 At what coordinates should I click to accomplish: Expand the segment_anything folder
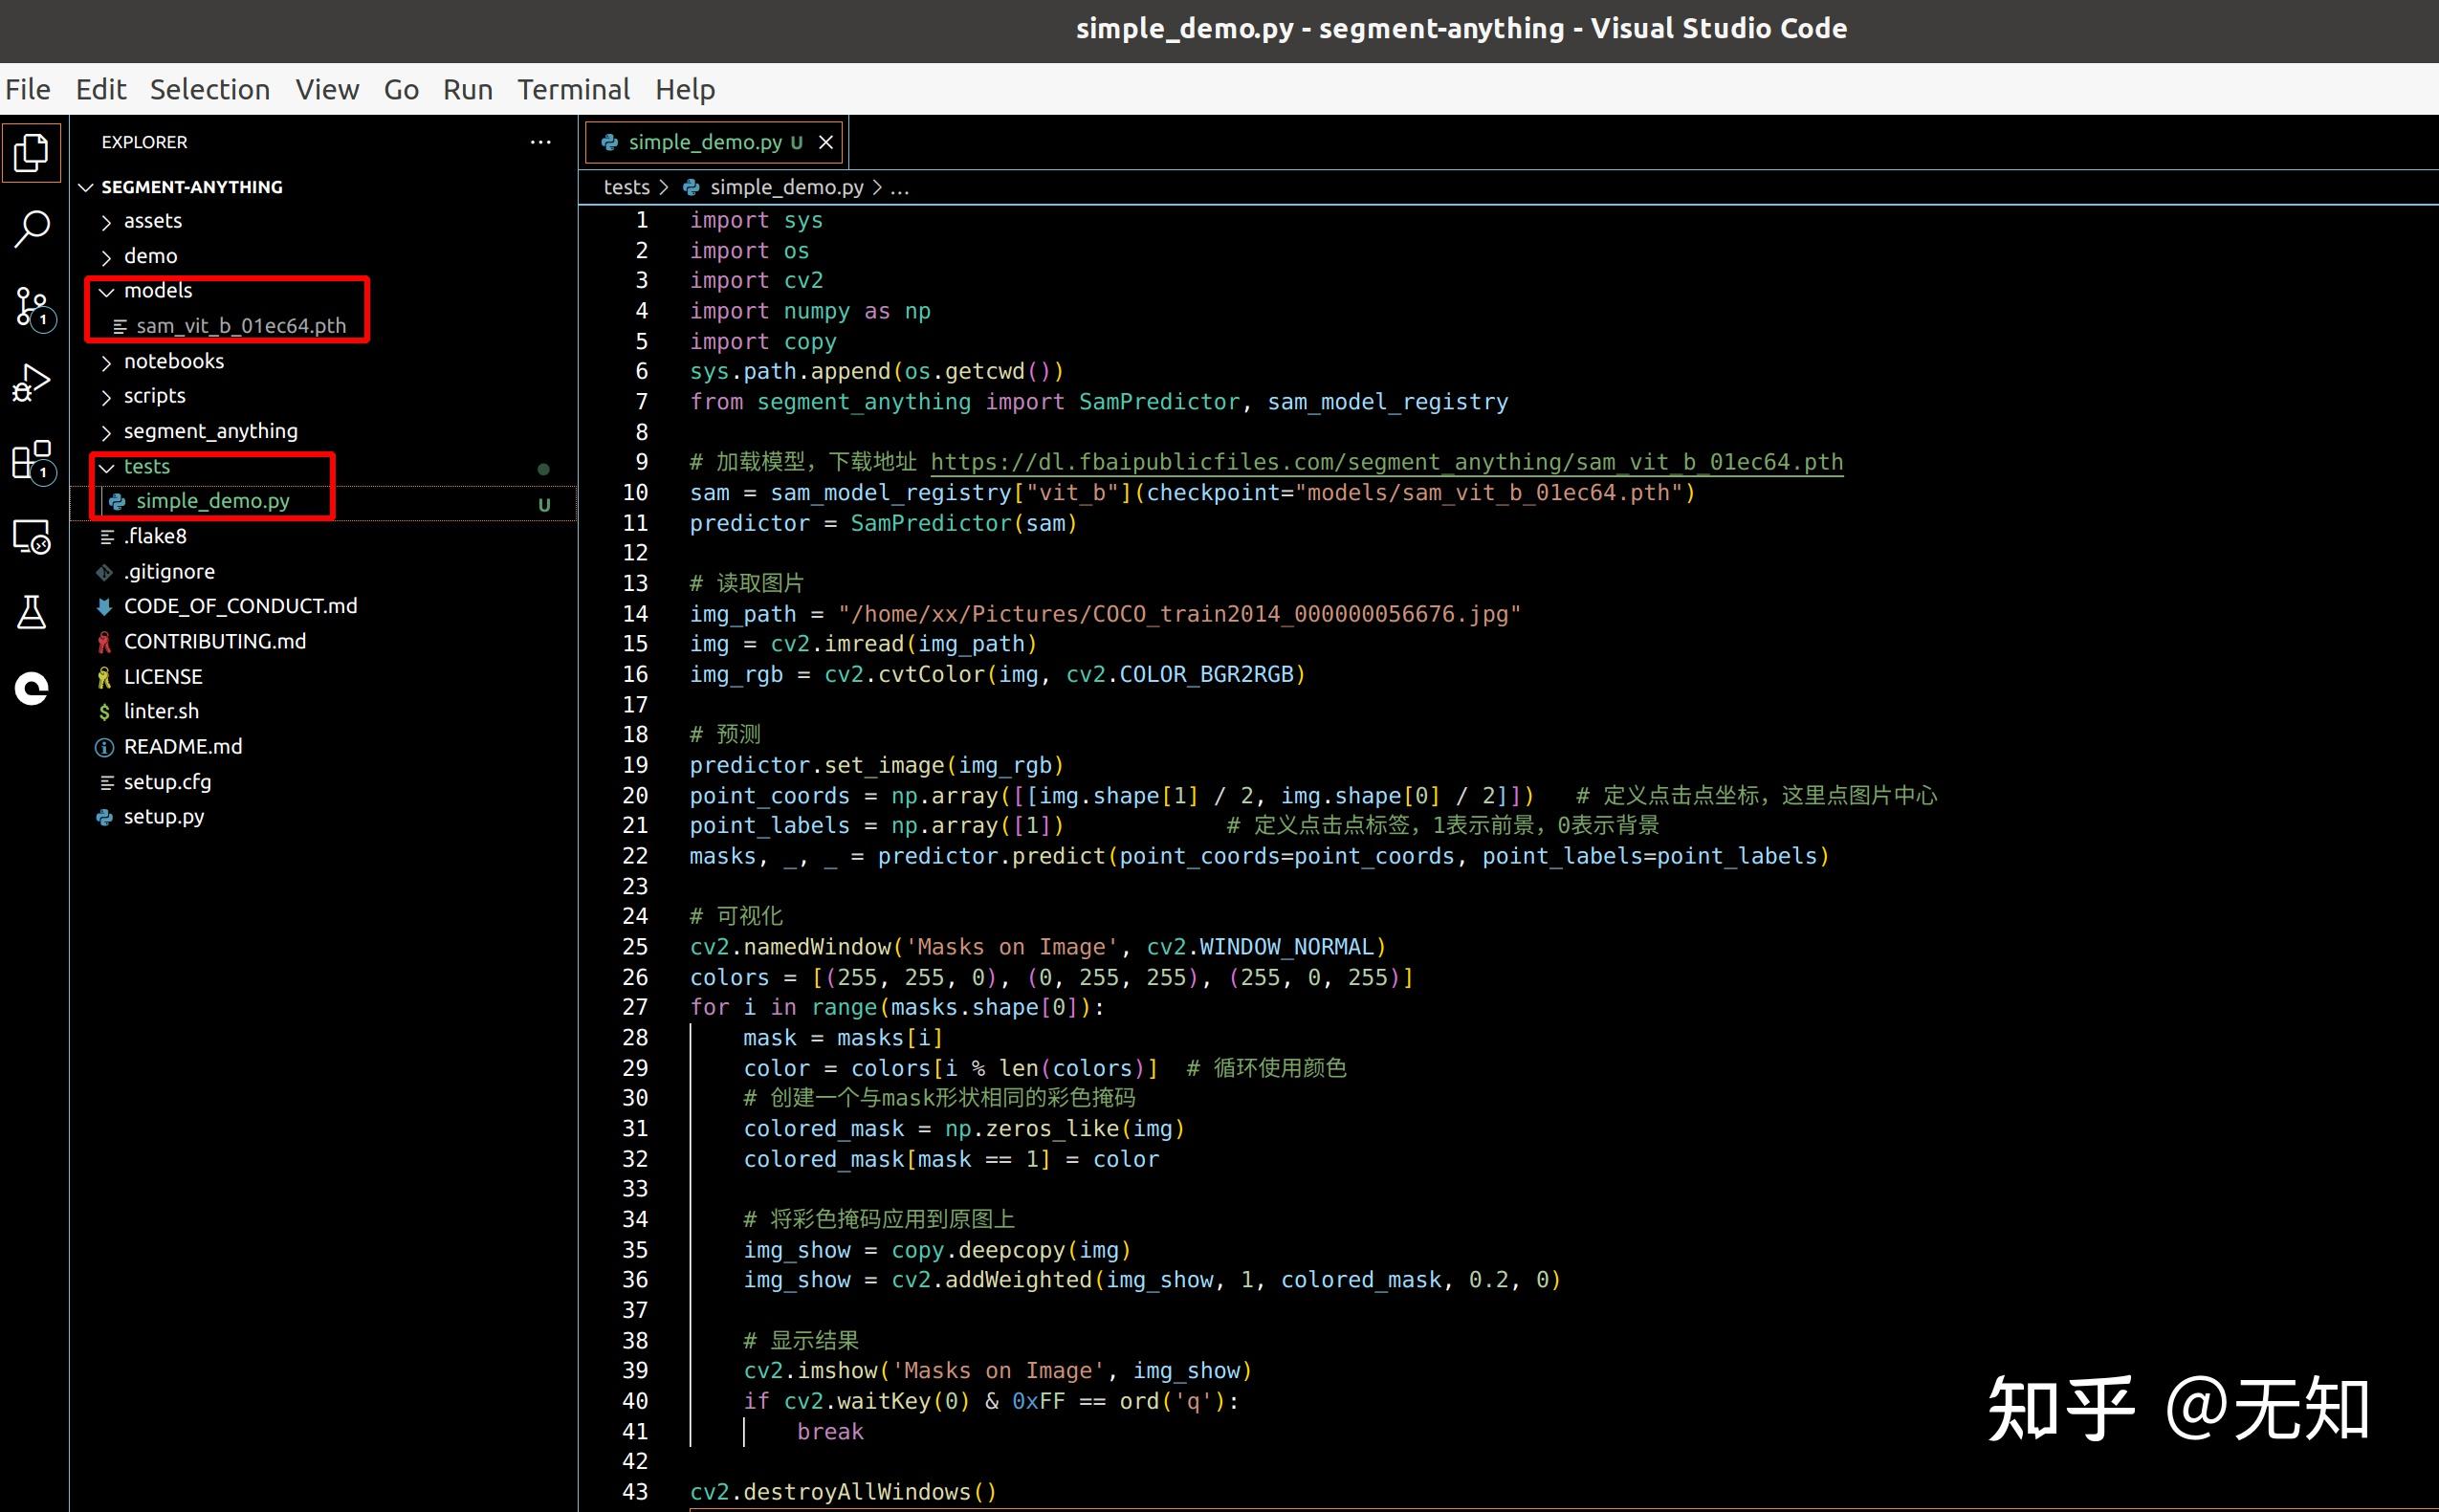pos(106,432)
